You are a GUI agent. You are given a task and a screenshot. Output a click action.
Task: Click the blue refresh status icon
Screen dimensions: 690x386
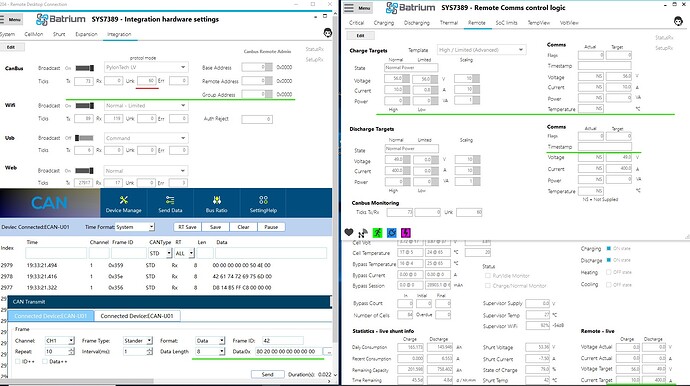(x=392, y=233)
